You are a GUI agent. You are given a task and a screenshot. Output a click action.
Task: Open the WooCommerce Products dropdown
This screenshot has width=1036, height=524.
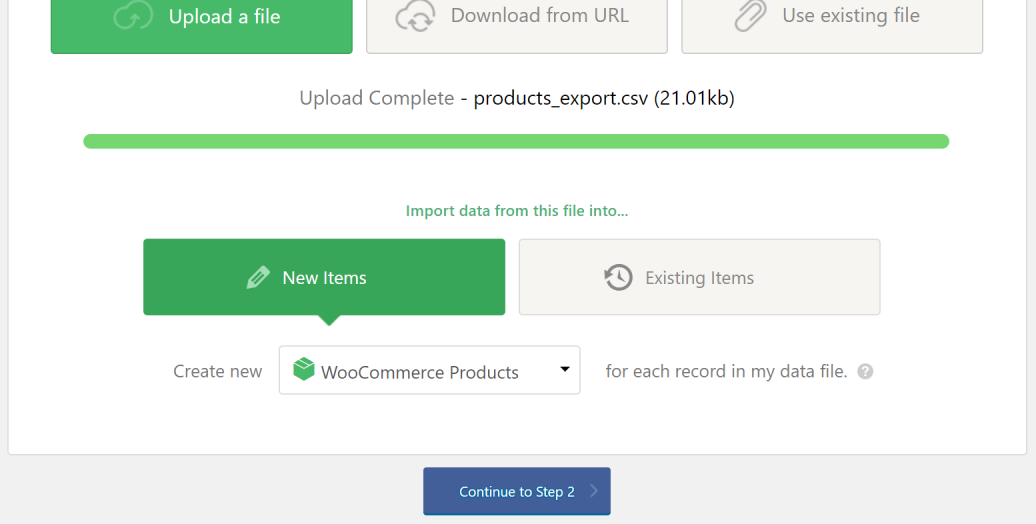pyautogui.click(x=429, y=370)
